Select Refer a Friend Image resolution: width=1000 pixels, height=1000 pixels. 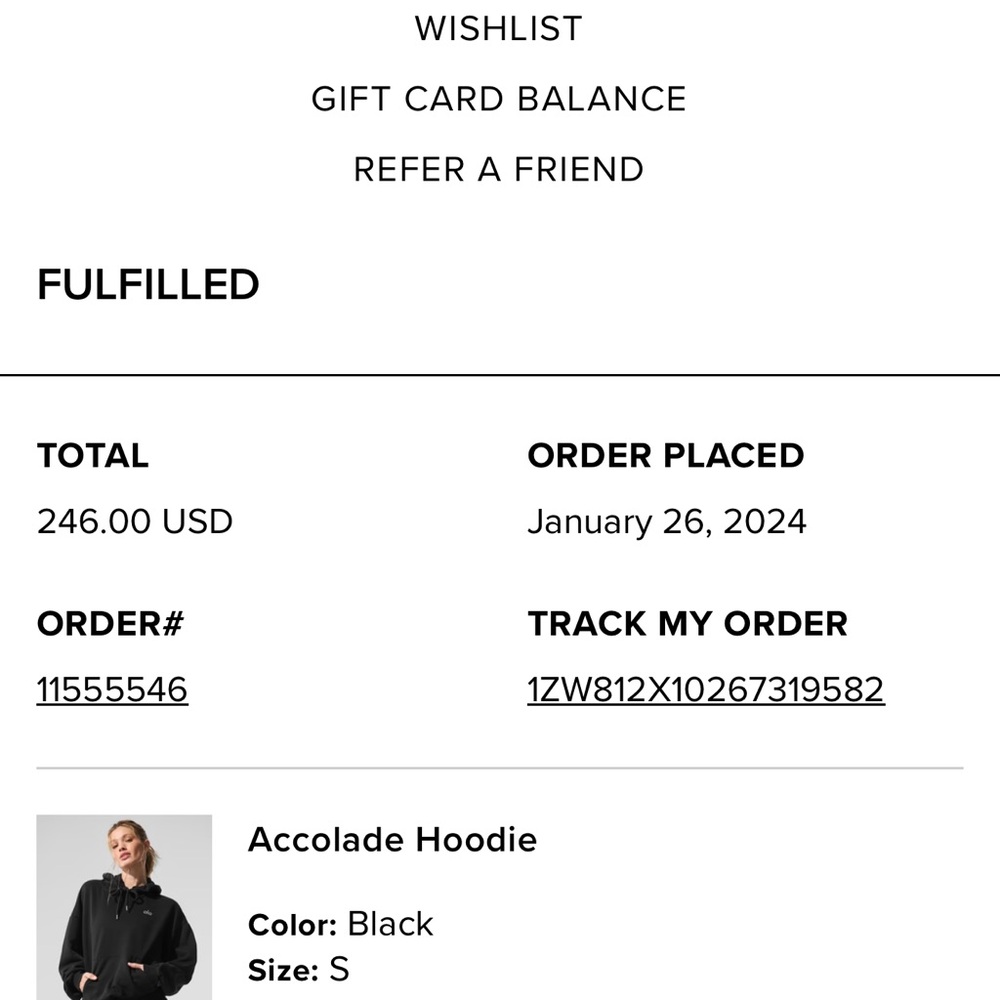[498, 169]
